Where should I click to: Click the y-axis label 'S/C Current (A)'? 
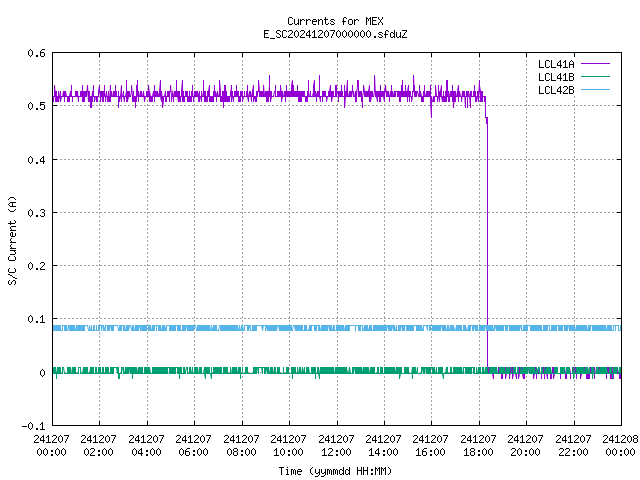coord(12,241)
